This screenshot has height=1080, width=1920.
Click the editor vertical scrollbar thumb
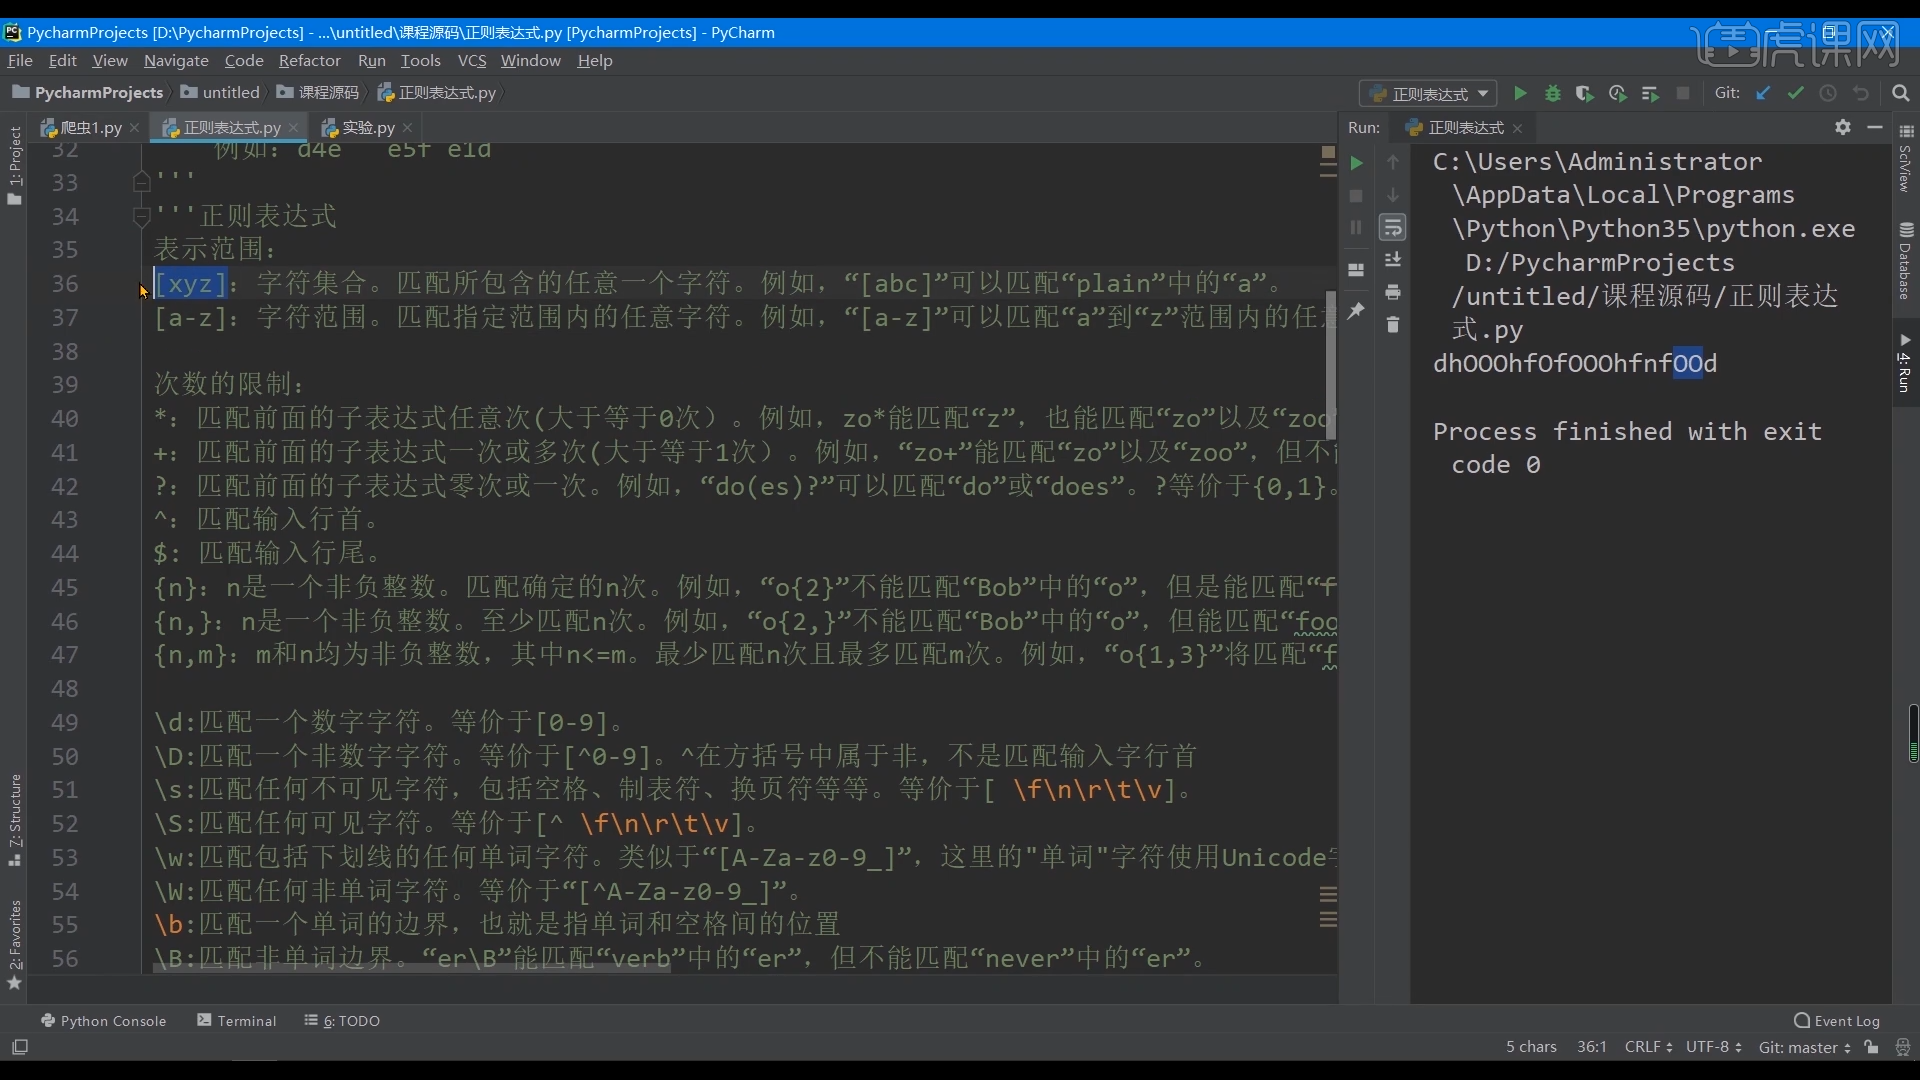click(x=1331, y=365)
